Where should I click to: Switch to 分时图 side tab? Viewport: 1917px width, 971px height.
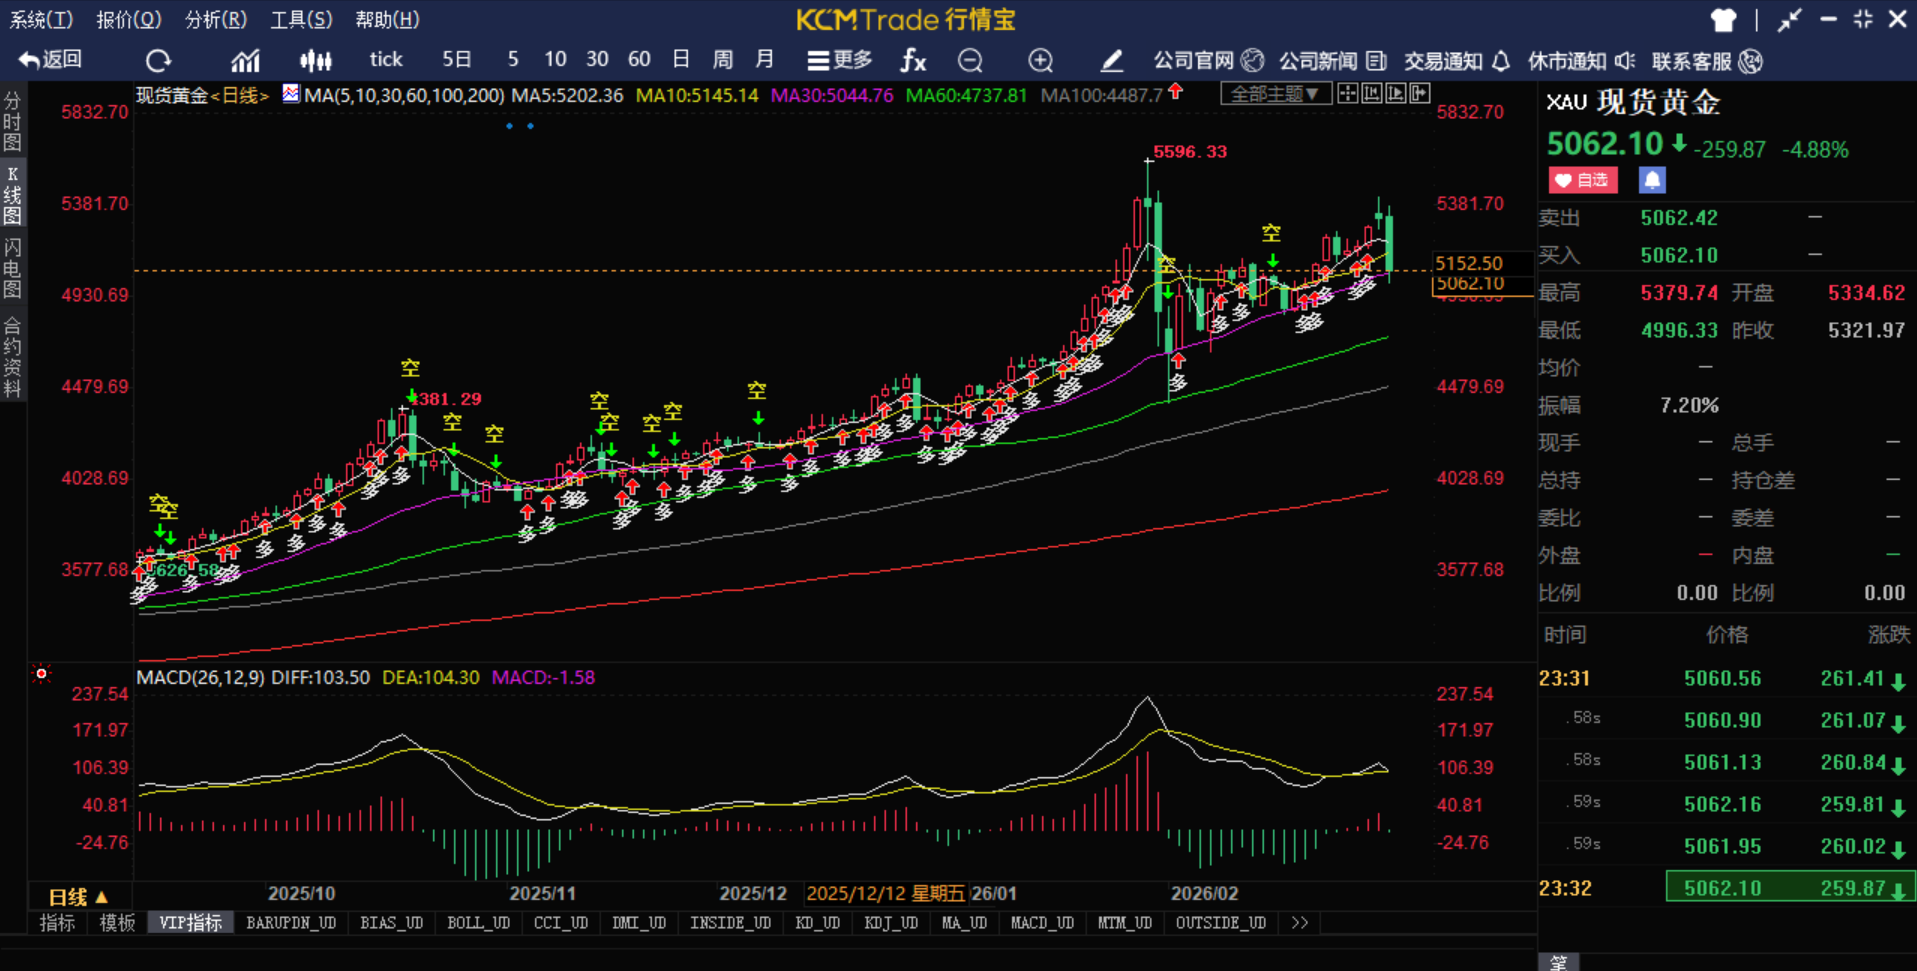click(x=13, y=121)
